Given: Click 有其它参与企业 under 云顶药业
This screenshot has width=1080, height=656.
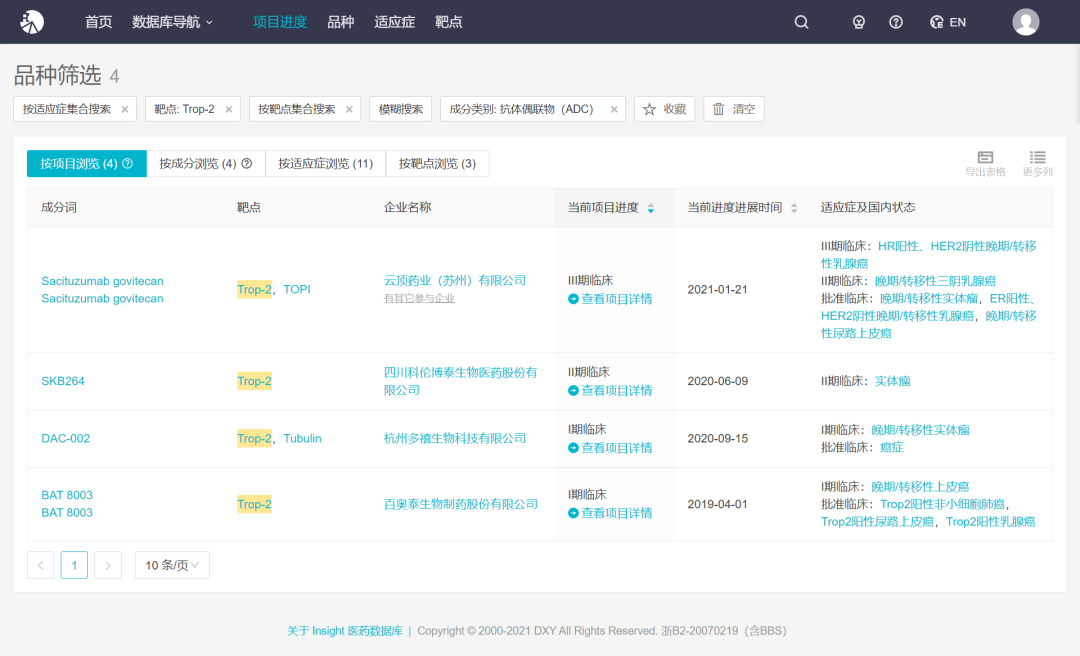Looking at the screenshot, I should (x=419, y=298).
